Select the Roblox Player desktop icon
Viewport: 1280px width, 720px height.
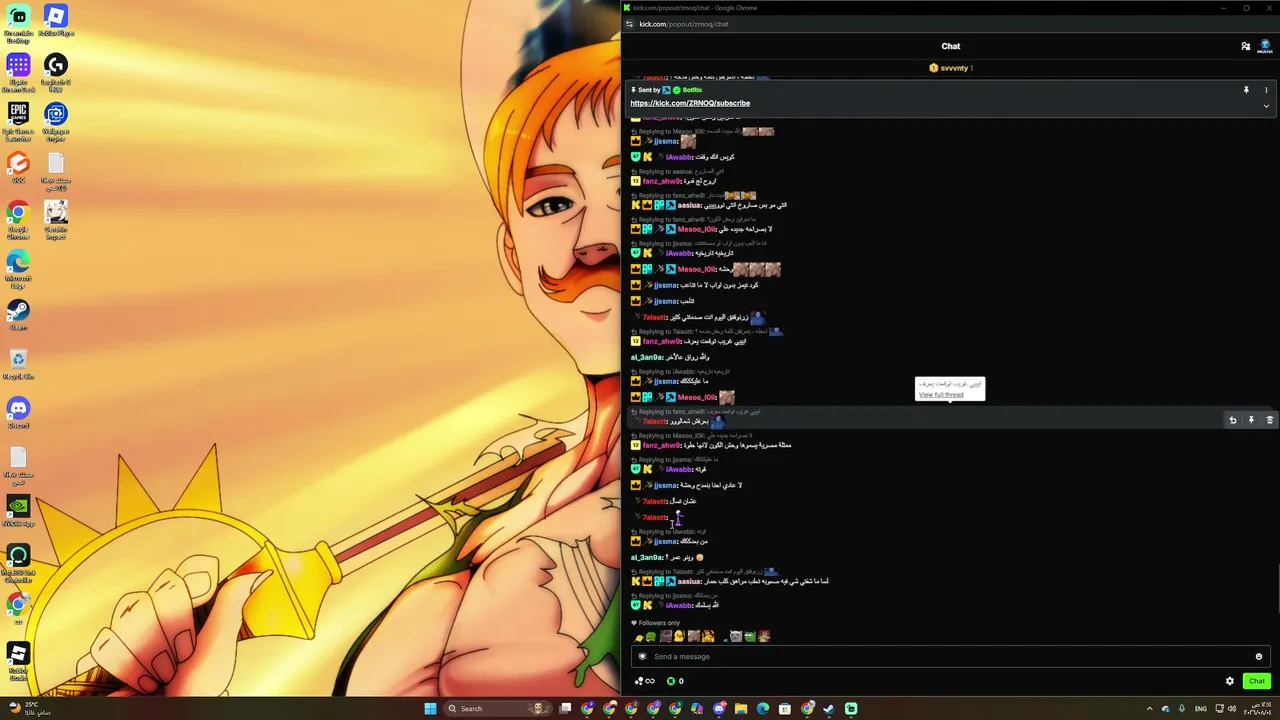coord(56,22)
